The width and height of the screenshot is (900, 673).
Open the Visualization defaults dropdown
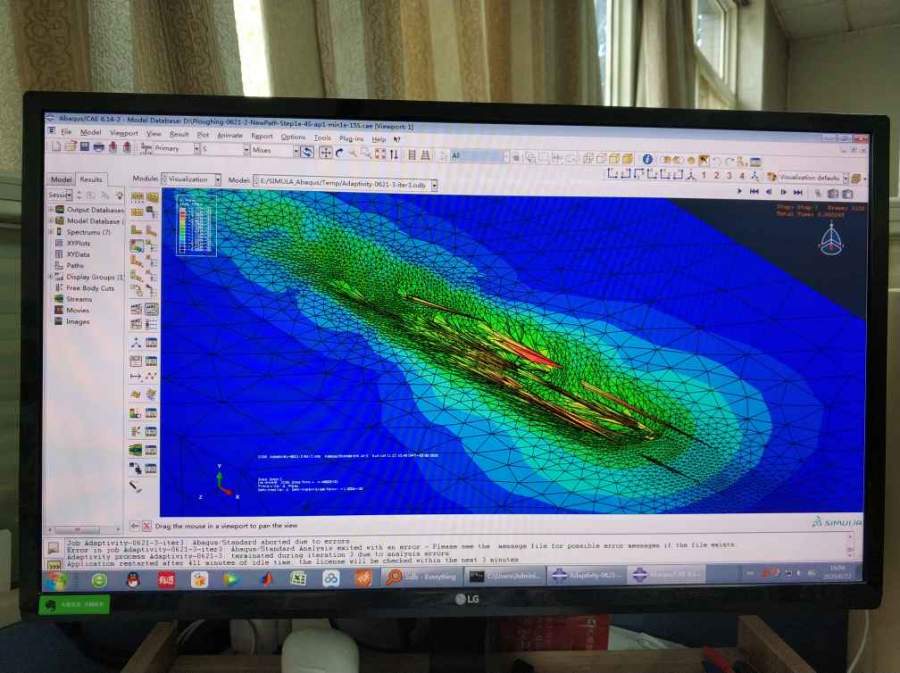pos(845,178)
